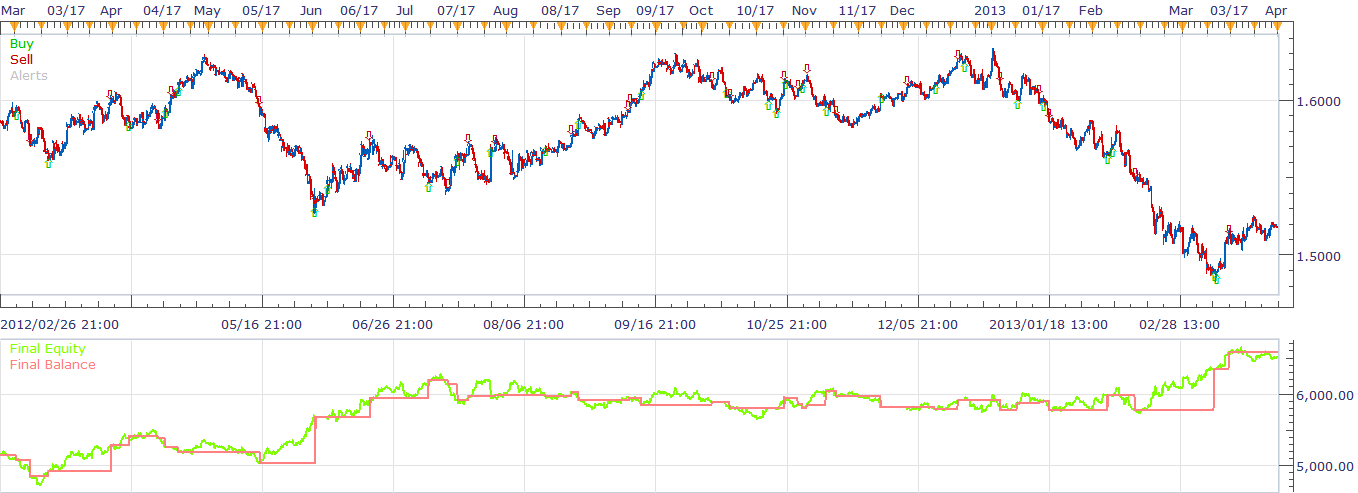
Task: Click the 11/17 timeline label
Action: tap(857, 10)
